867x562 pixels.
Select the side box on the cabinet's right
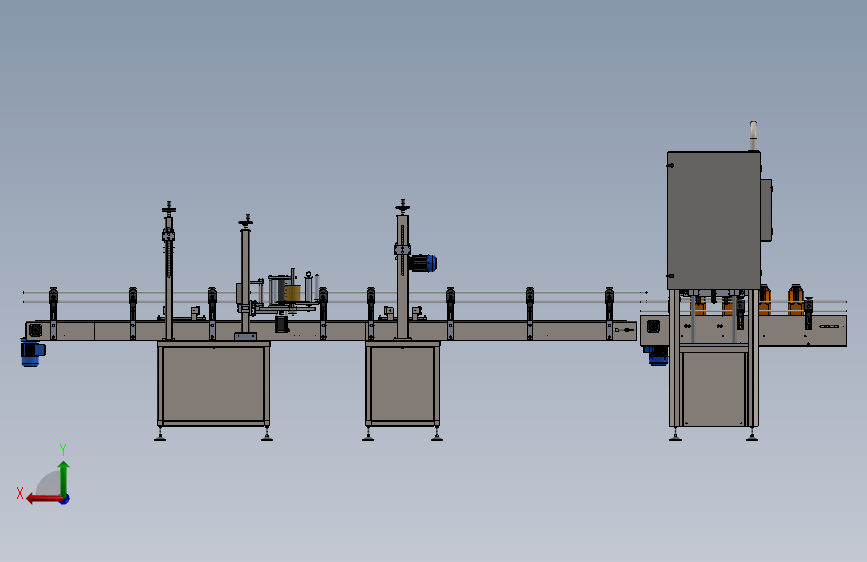766,210
